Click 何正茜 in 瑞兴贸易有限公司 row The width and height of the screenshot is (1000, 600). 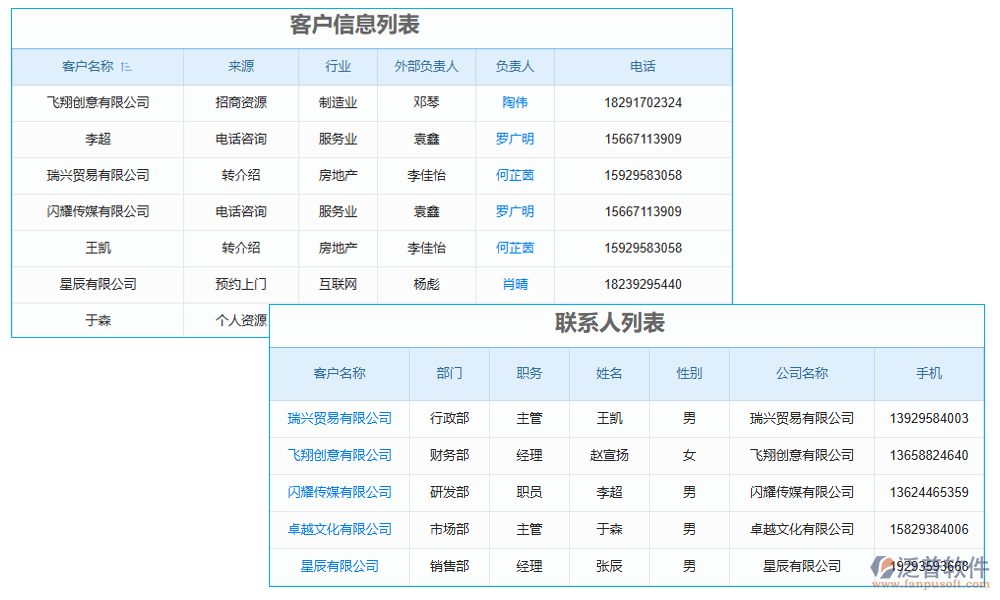(514, 175)
